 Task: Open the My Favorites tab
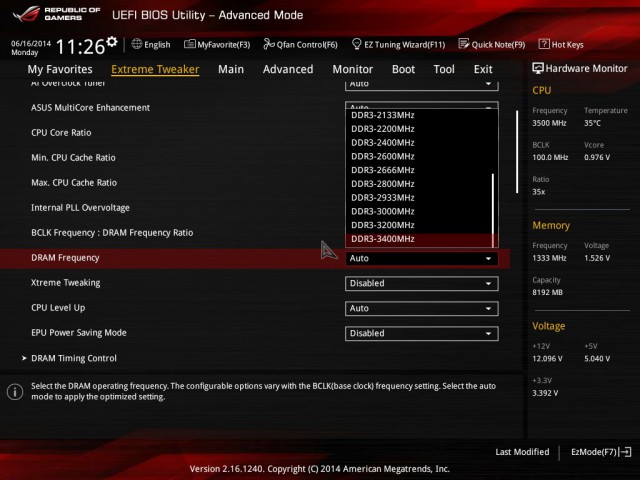[x=60, y=69]
